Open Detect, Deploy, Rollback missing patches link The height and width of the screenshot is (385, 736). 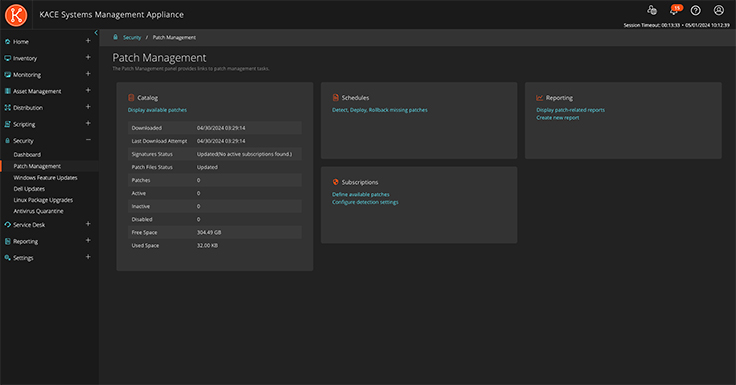pos(380,110)
